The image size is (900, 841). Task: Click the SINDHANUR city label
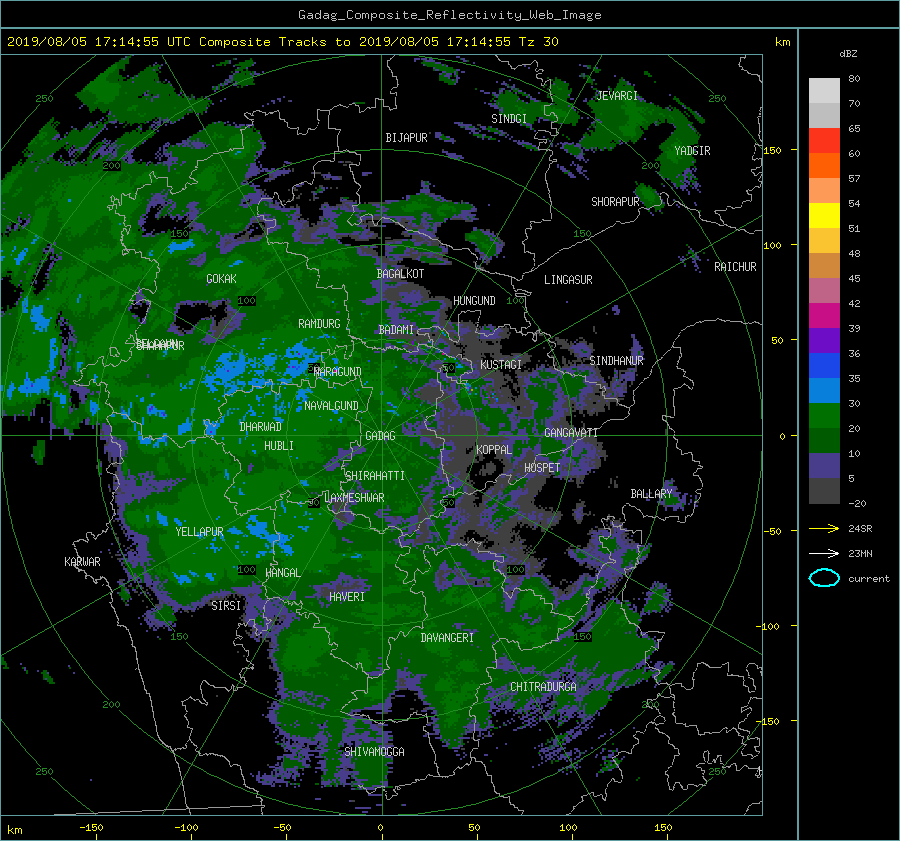pyautogui.click(x=616, y=361)
